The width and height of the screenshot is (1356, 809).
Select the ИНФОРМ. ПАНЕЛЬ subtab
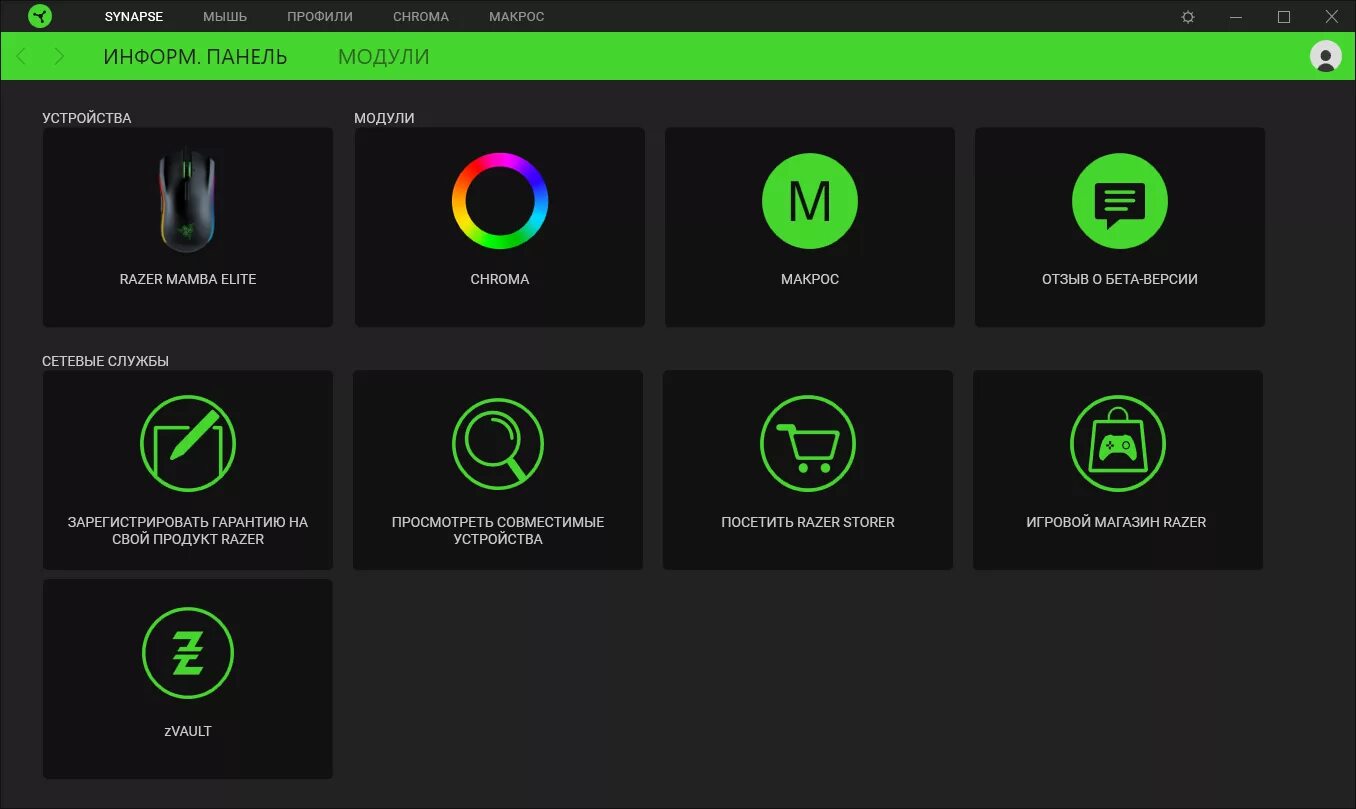pyautogui.click(x=195, y=57)
